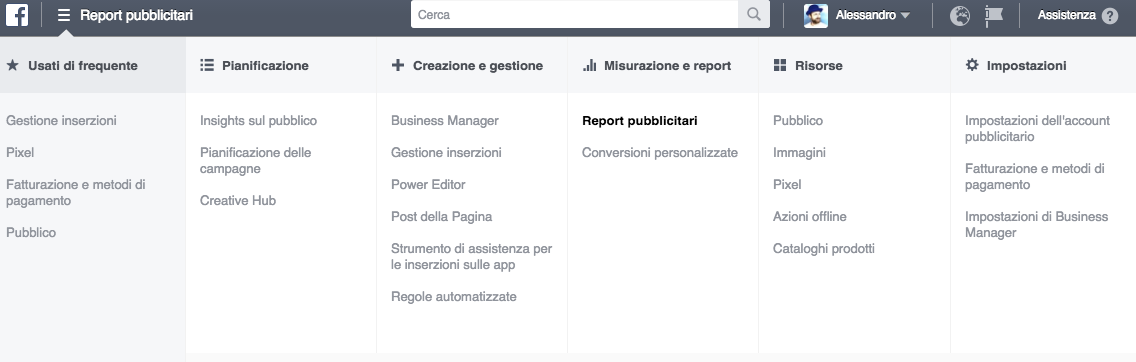The image size is (1136, 362).
Task: Click the flag Pages icon
Action: coord(994,15)
